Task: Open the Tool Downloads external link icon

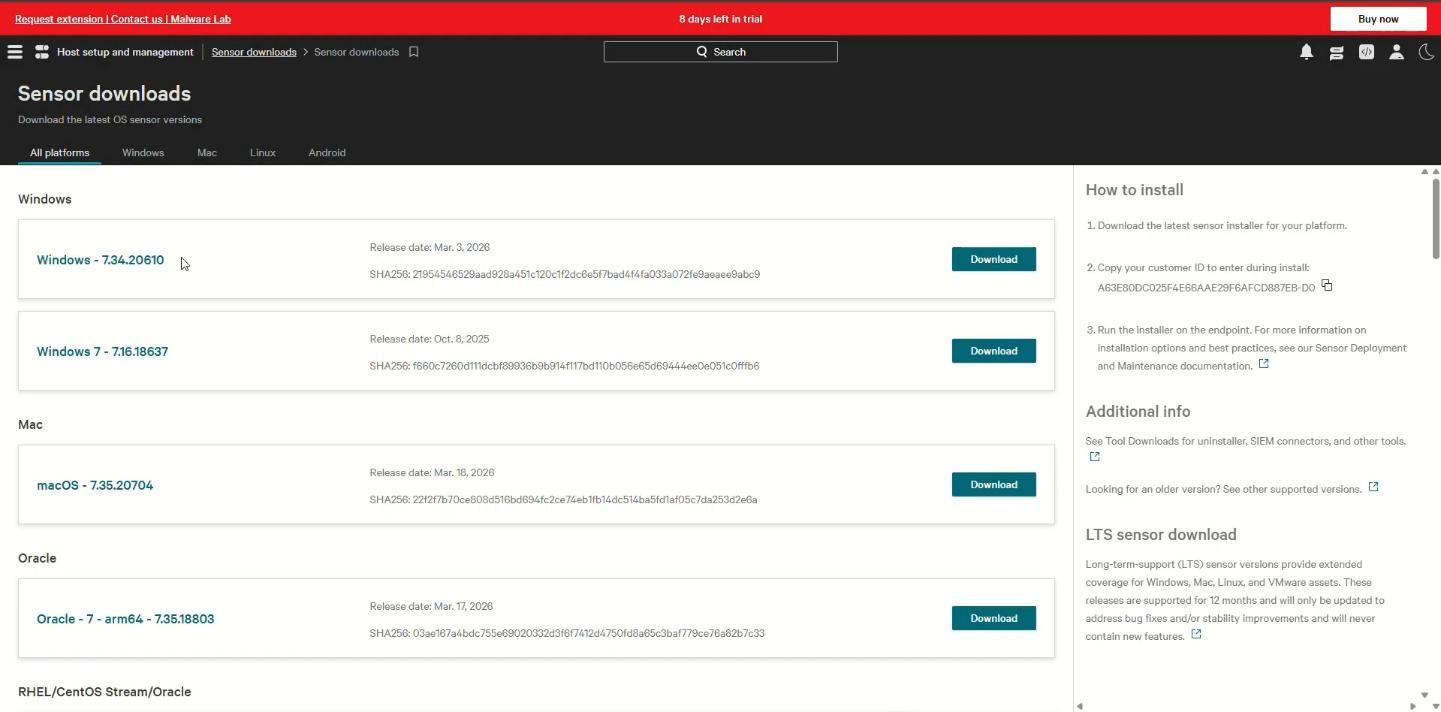Action: (1095, 457)
